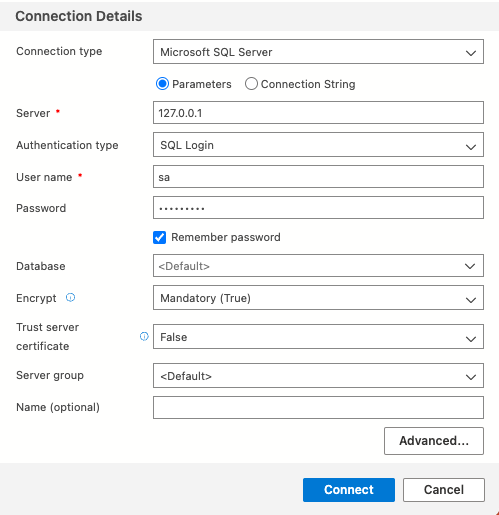
Task: Click the Trust server certificate label
Action: [47, 337]
